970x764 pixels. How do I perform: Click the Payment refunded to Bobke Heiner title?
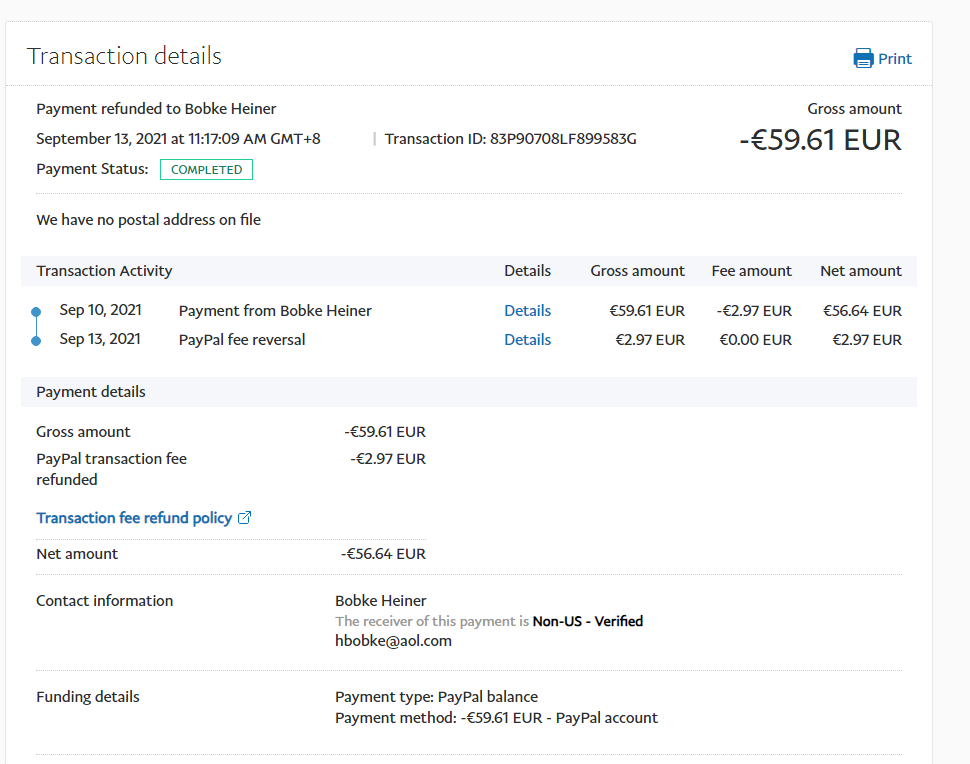click(x=156, y=109)
